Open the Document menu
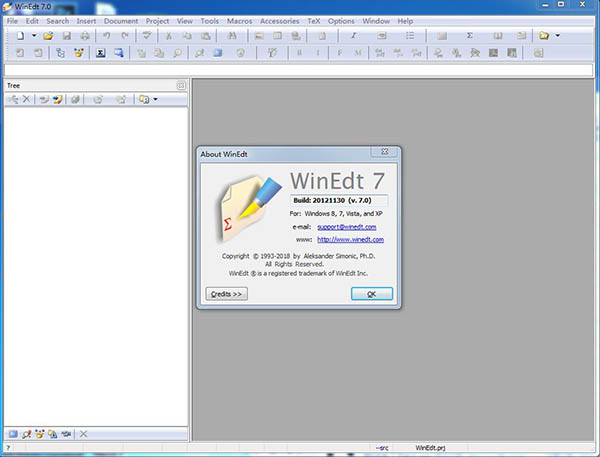Image resolution: width=600 pixels, height=457 pixels. click(121, 21)
